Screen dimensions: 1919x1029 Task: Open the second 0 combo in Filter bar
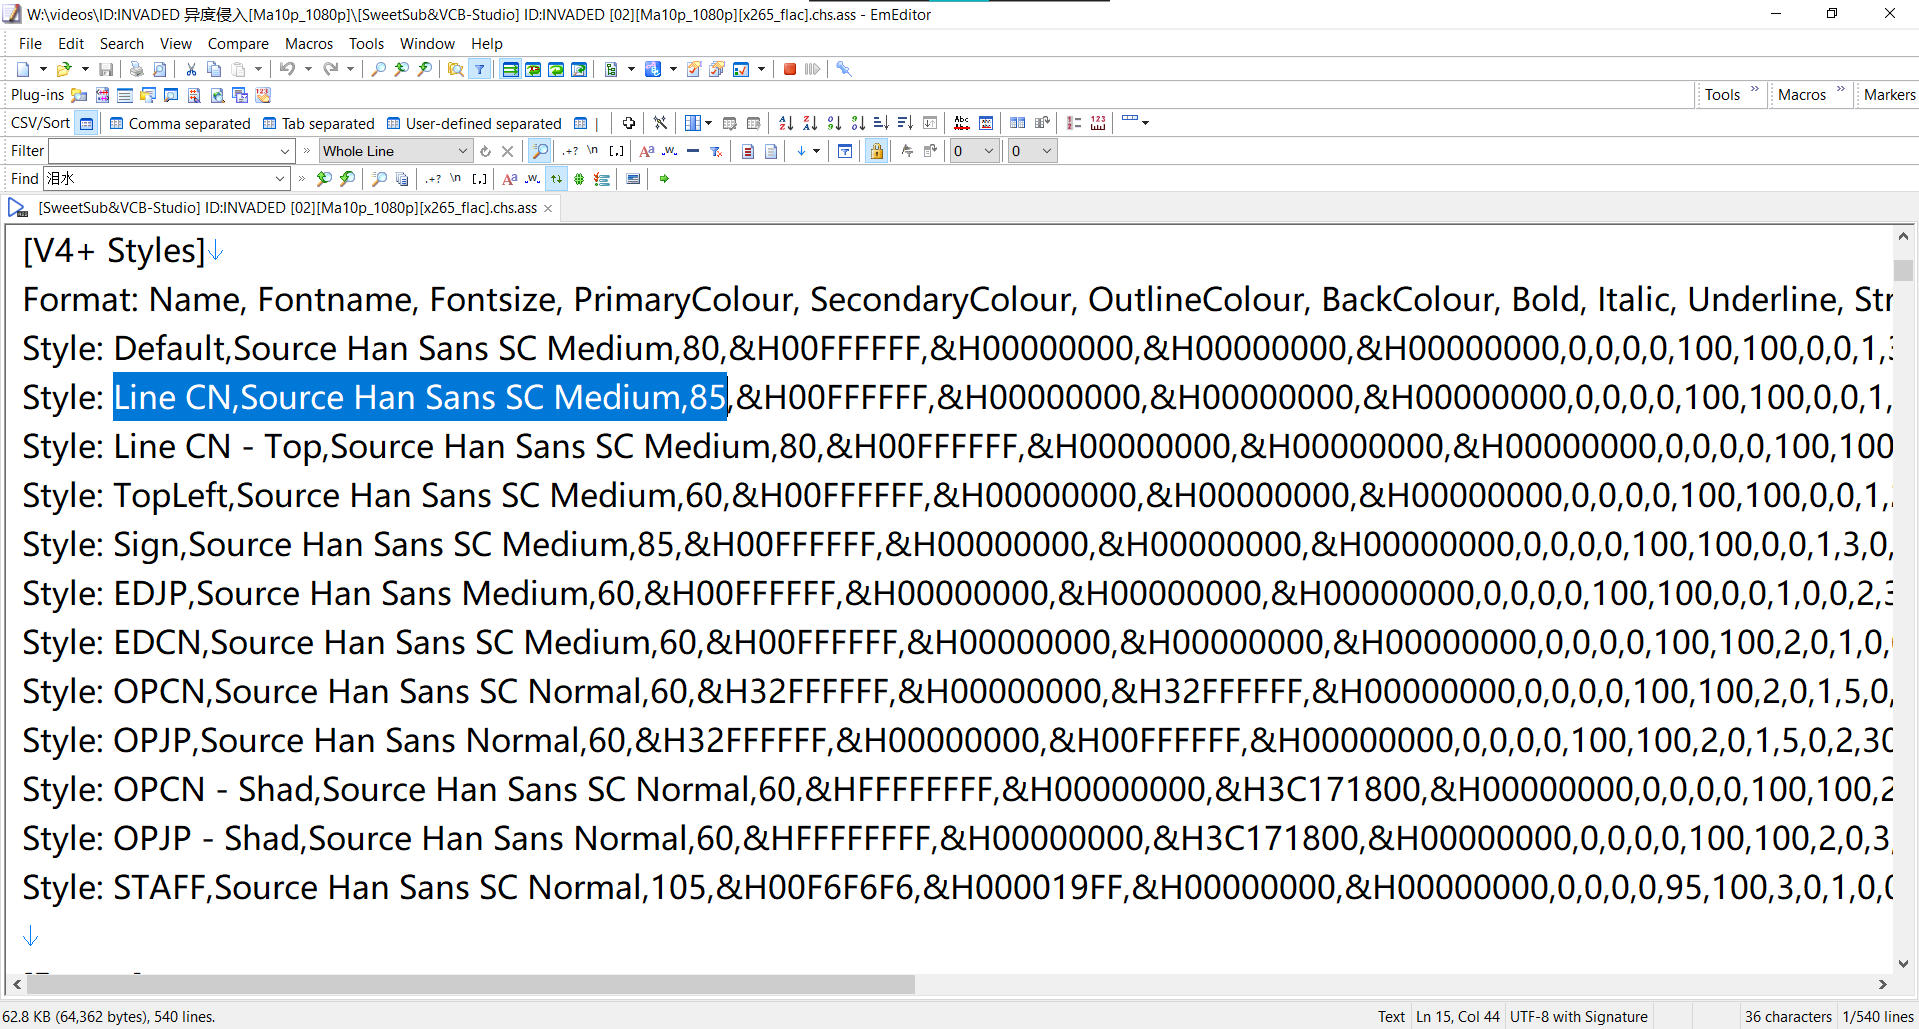[1033, 151]
